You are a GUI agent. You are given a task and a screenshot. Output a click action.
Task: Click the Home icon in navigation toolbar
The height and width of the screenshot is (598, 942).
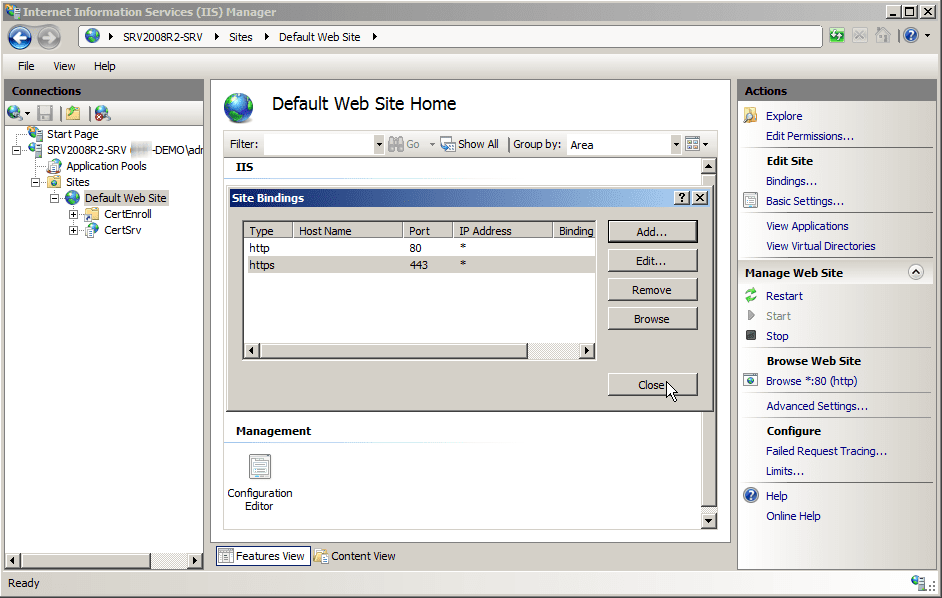click(883, 35)
